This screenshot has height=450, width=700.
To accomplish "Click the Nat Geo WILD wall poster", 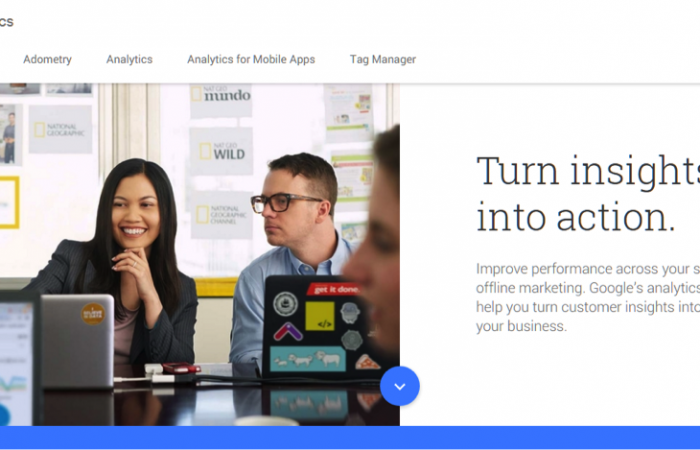I will tap(221, 151).
